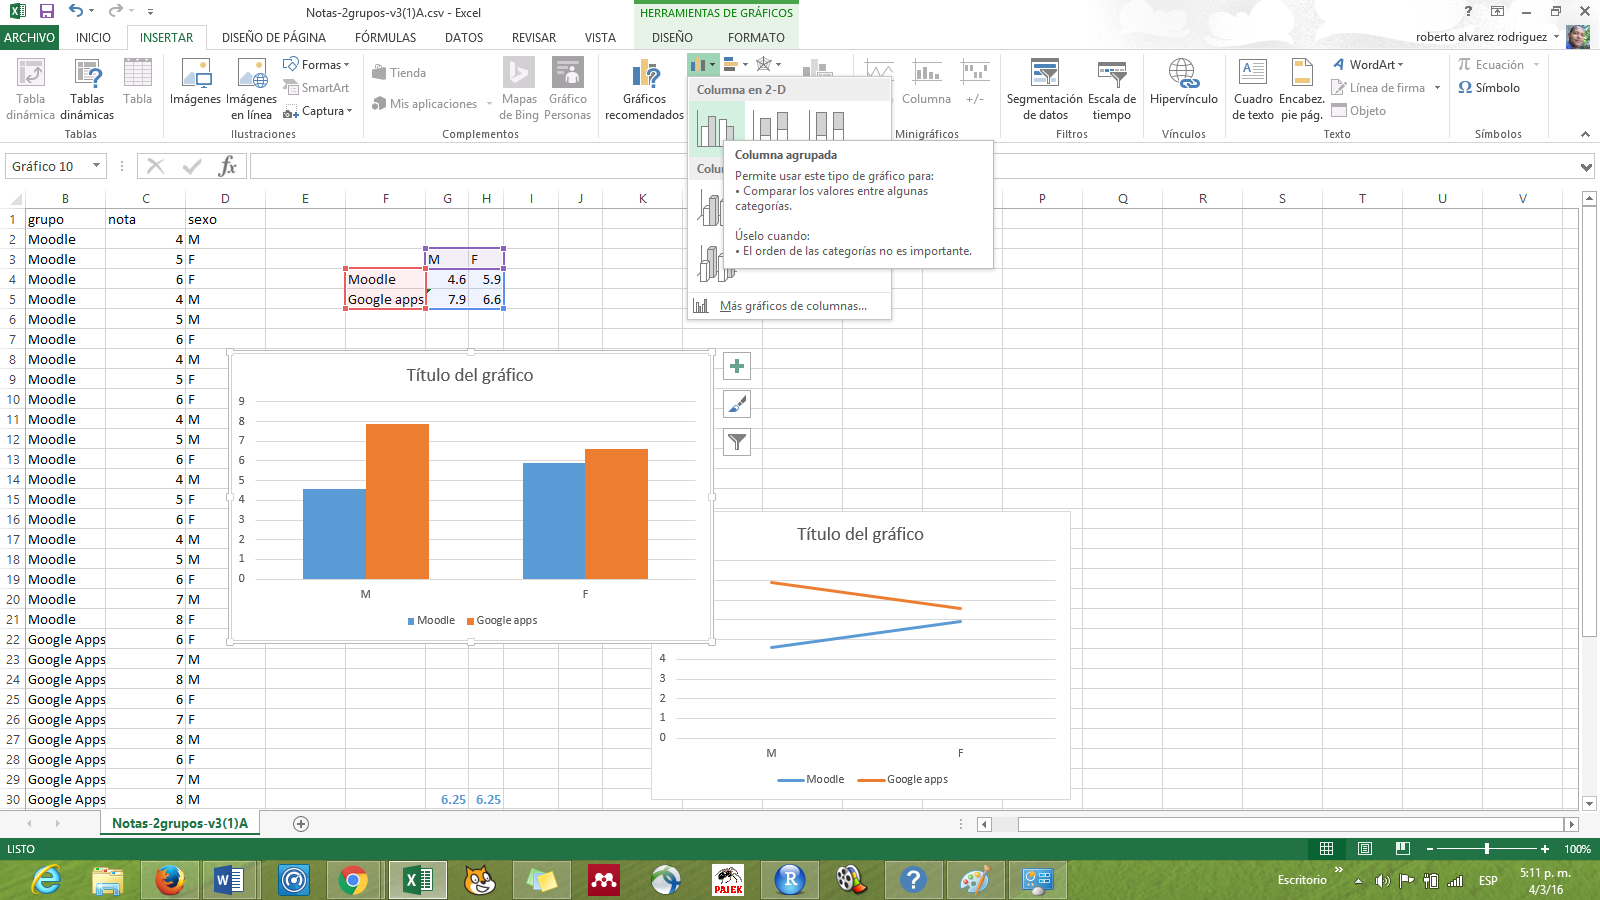
Task: Insert Escala de tiempo timeline
Action: [x=1112, y=90]
